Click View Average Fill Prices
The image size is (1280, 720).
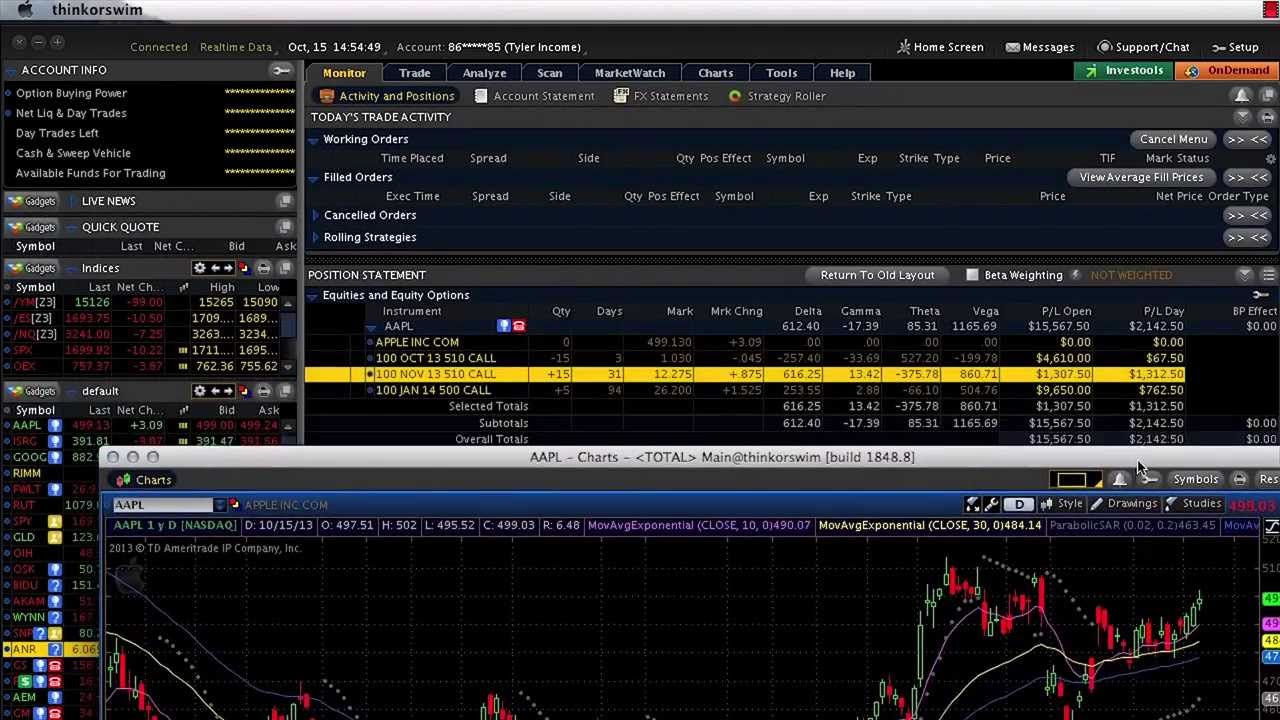1141,177
